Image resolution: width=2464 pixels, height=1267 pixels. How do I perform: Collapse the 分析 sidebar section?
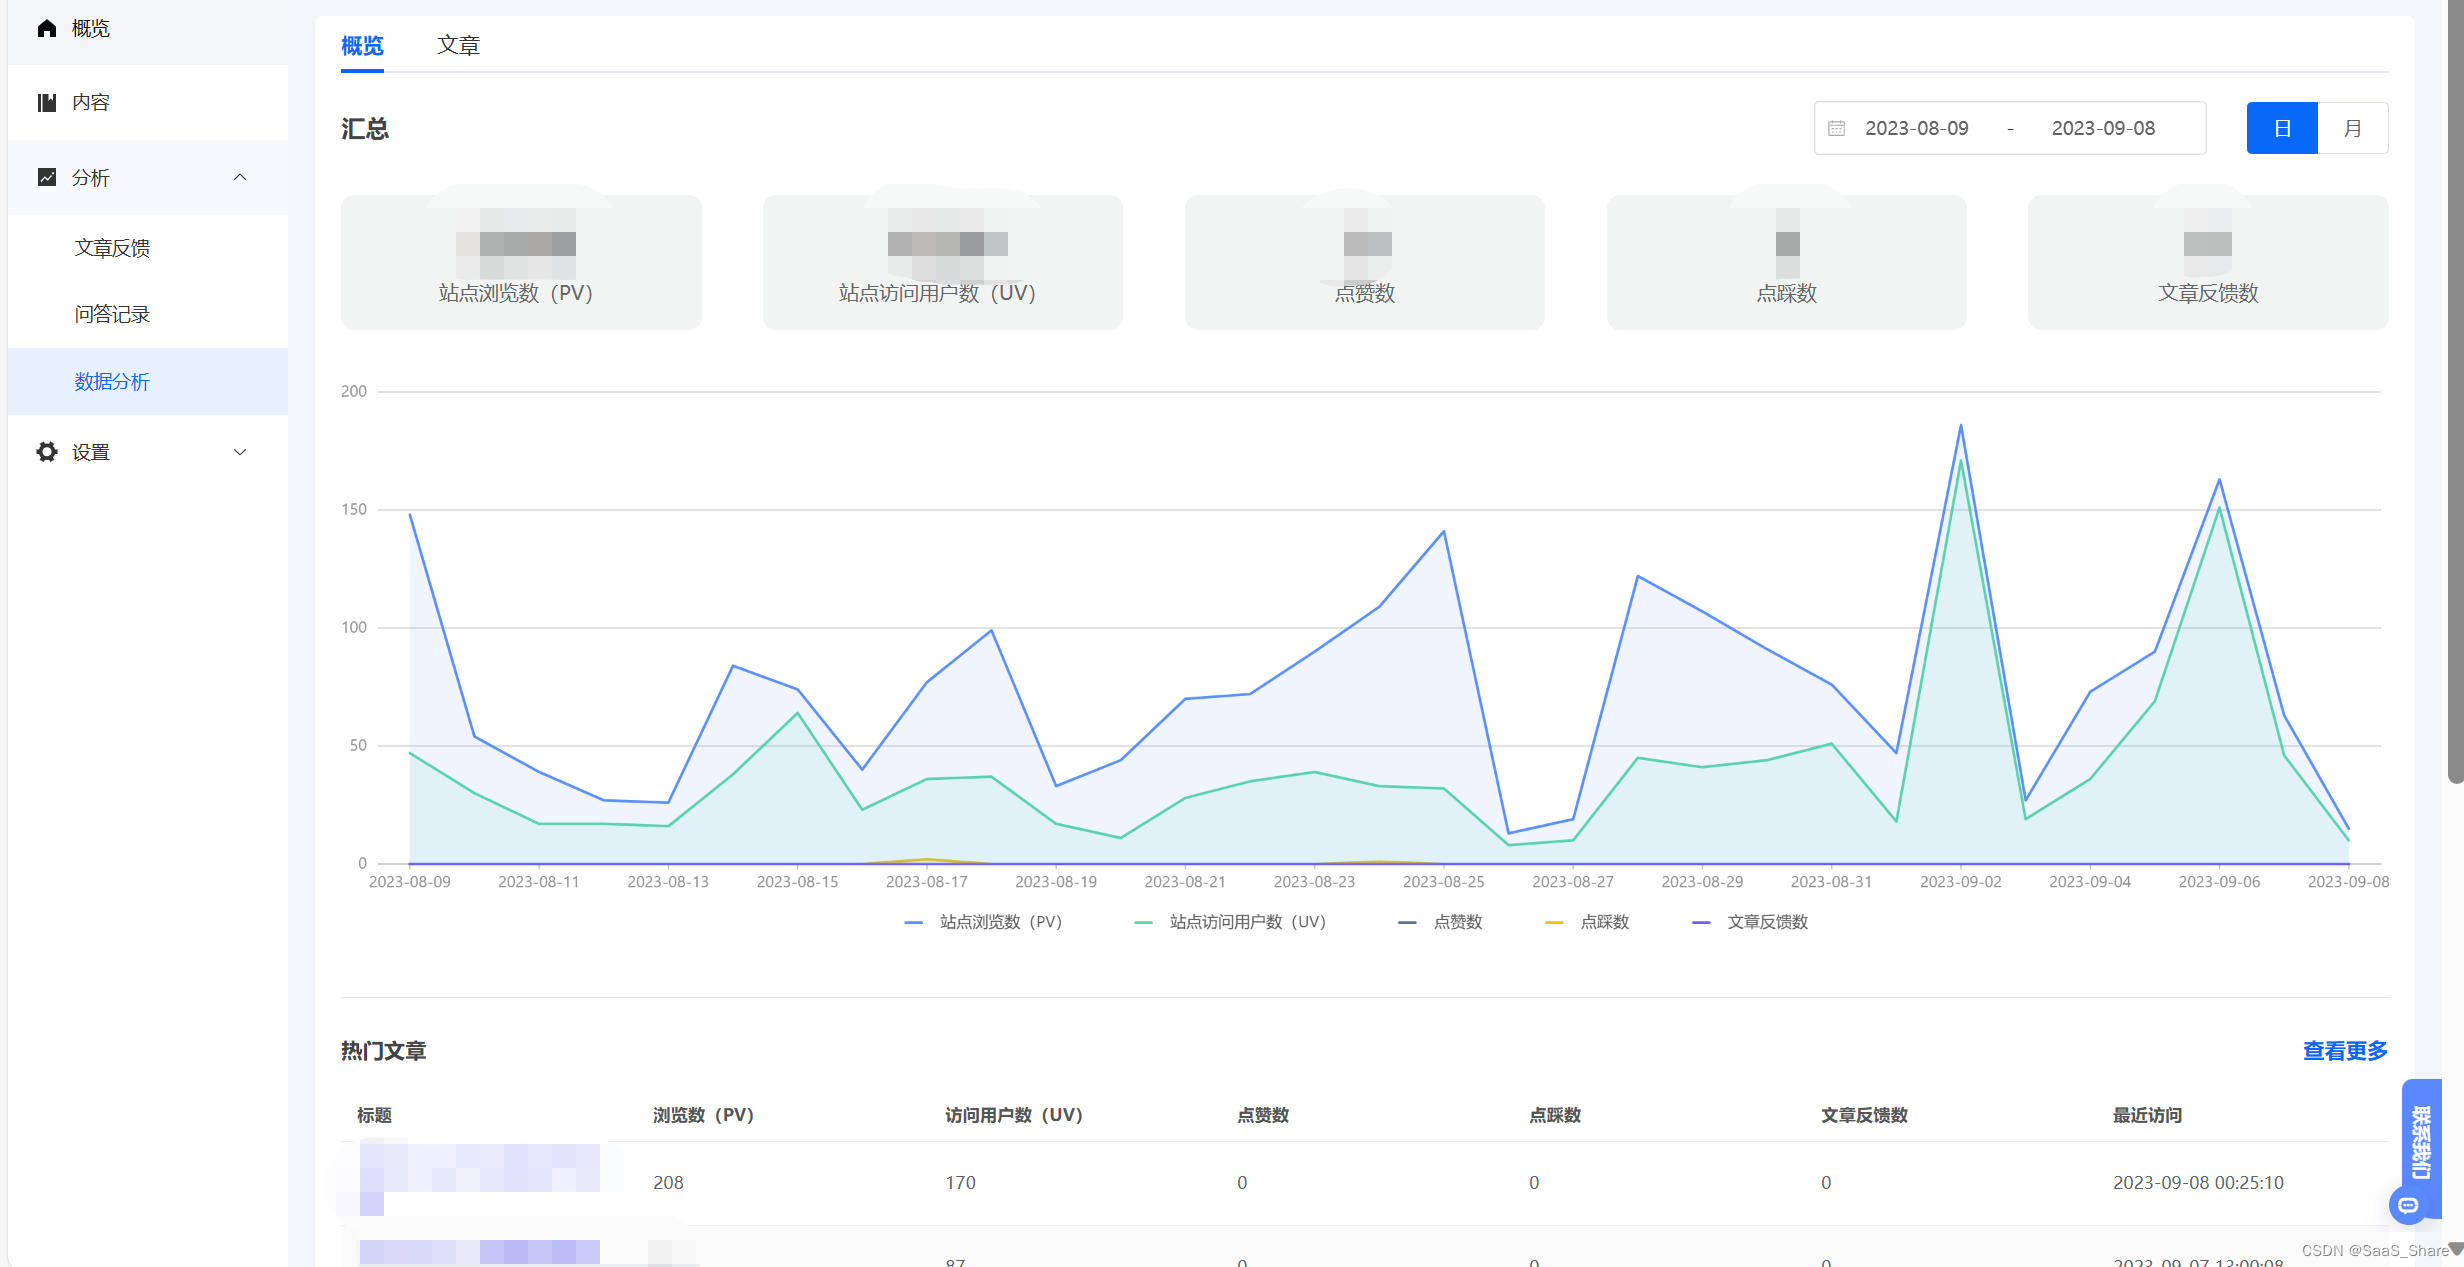point(240,177)
